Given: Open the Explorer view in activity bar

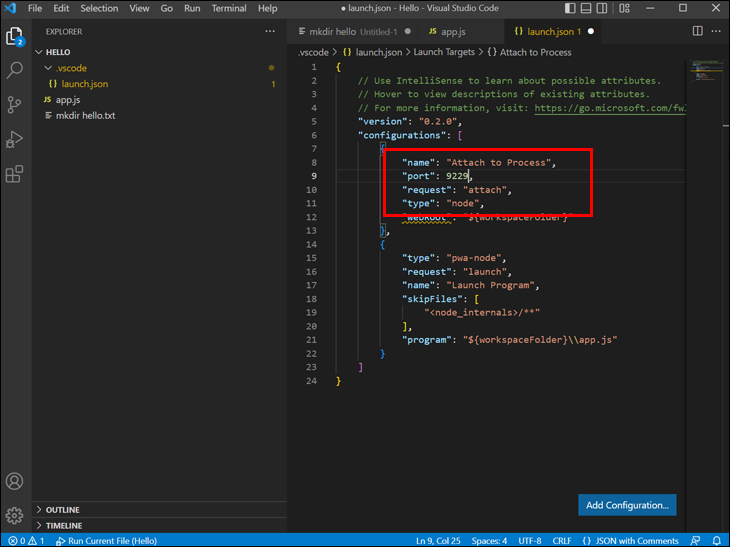Looking at the screenshot, I should pyautogui.click(x=15, y=37).
